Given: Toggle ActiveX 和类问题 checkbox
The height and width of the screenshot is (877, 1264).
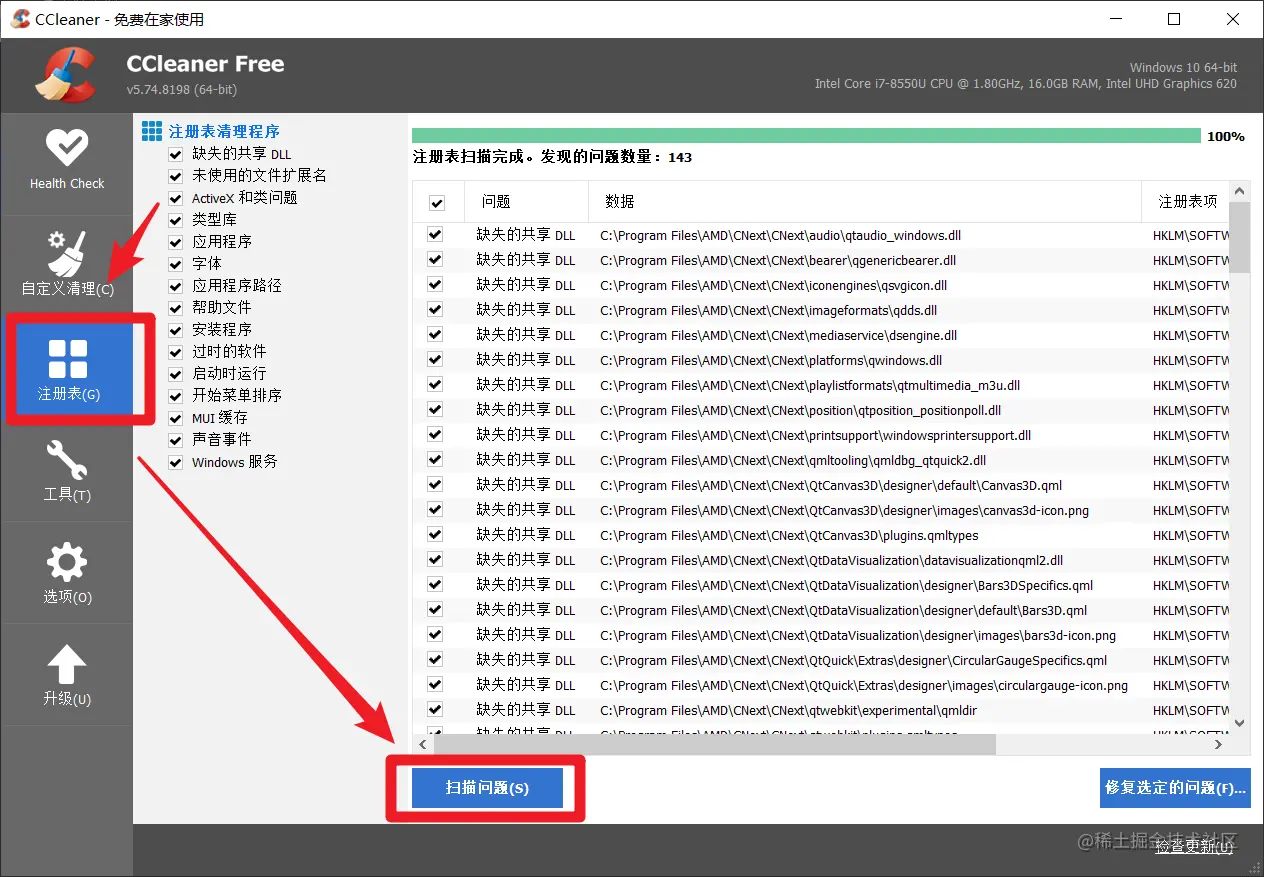Looking at the screenshot, I should (x=176, y=198).
